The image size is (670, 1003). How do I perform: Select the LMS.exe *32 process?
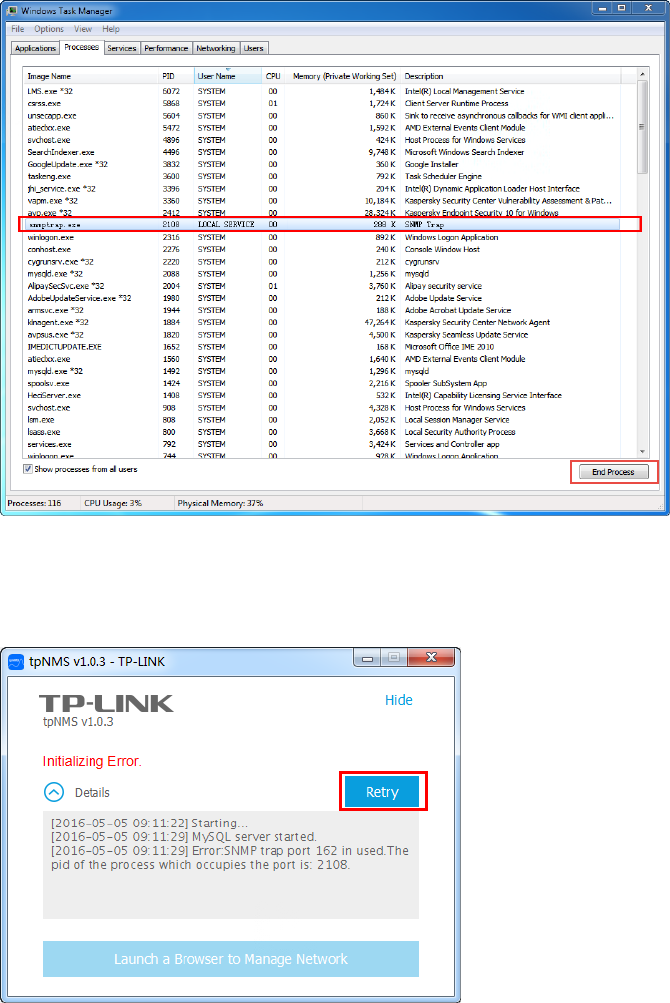[x=323, y=91]
